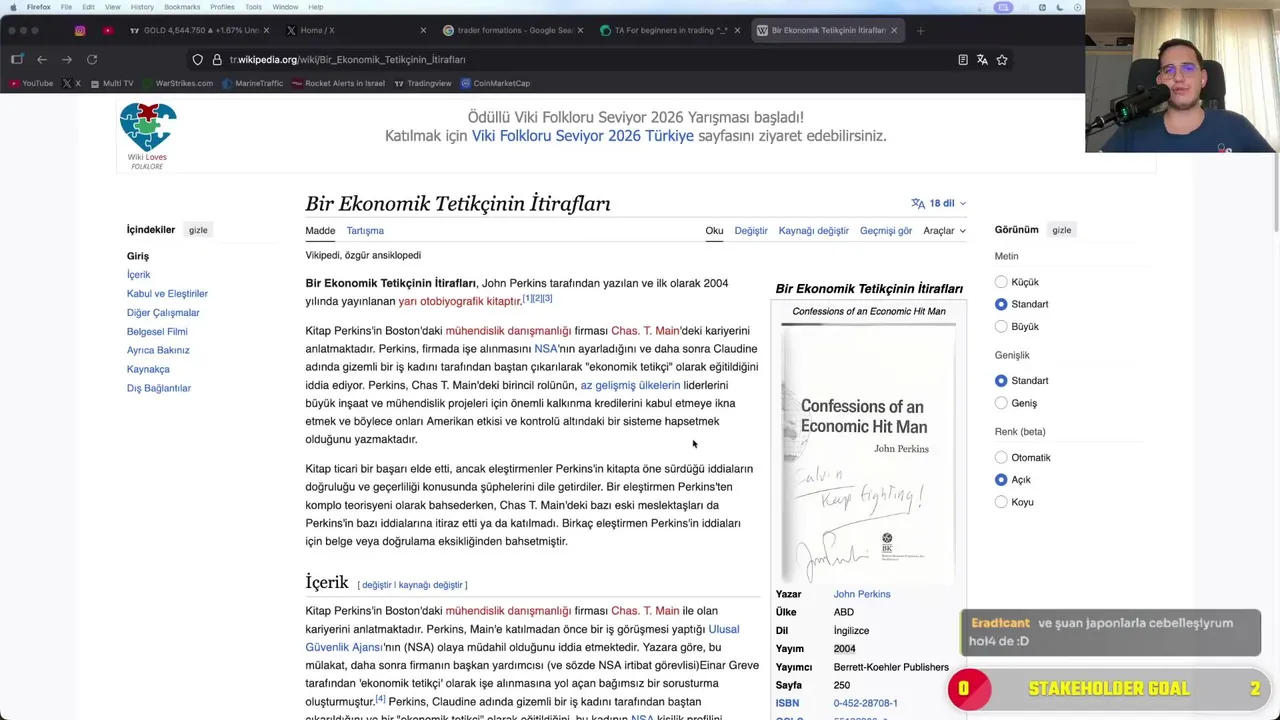The height and width of the screenshot is (720, 1280).
Task: Open pinned YouTube tab
Action: [108, 30]
